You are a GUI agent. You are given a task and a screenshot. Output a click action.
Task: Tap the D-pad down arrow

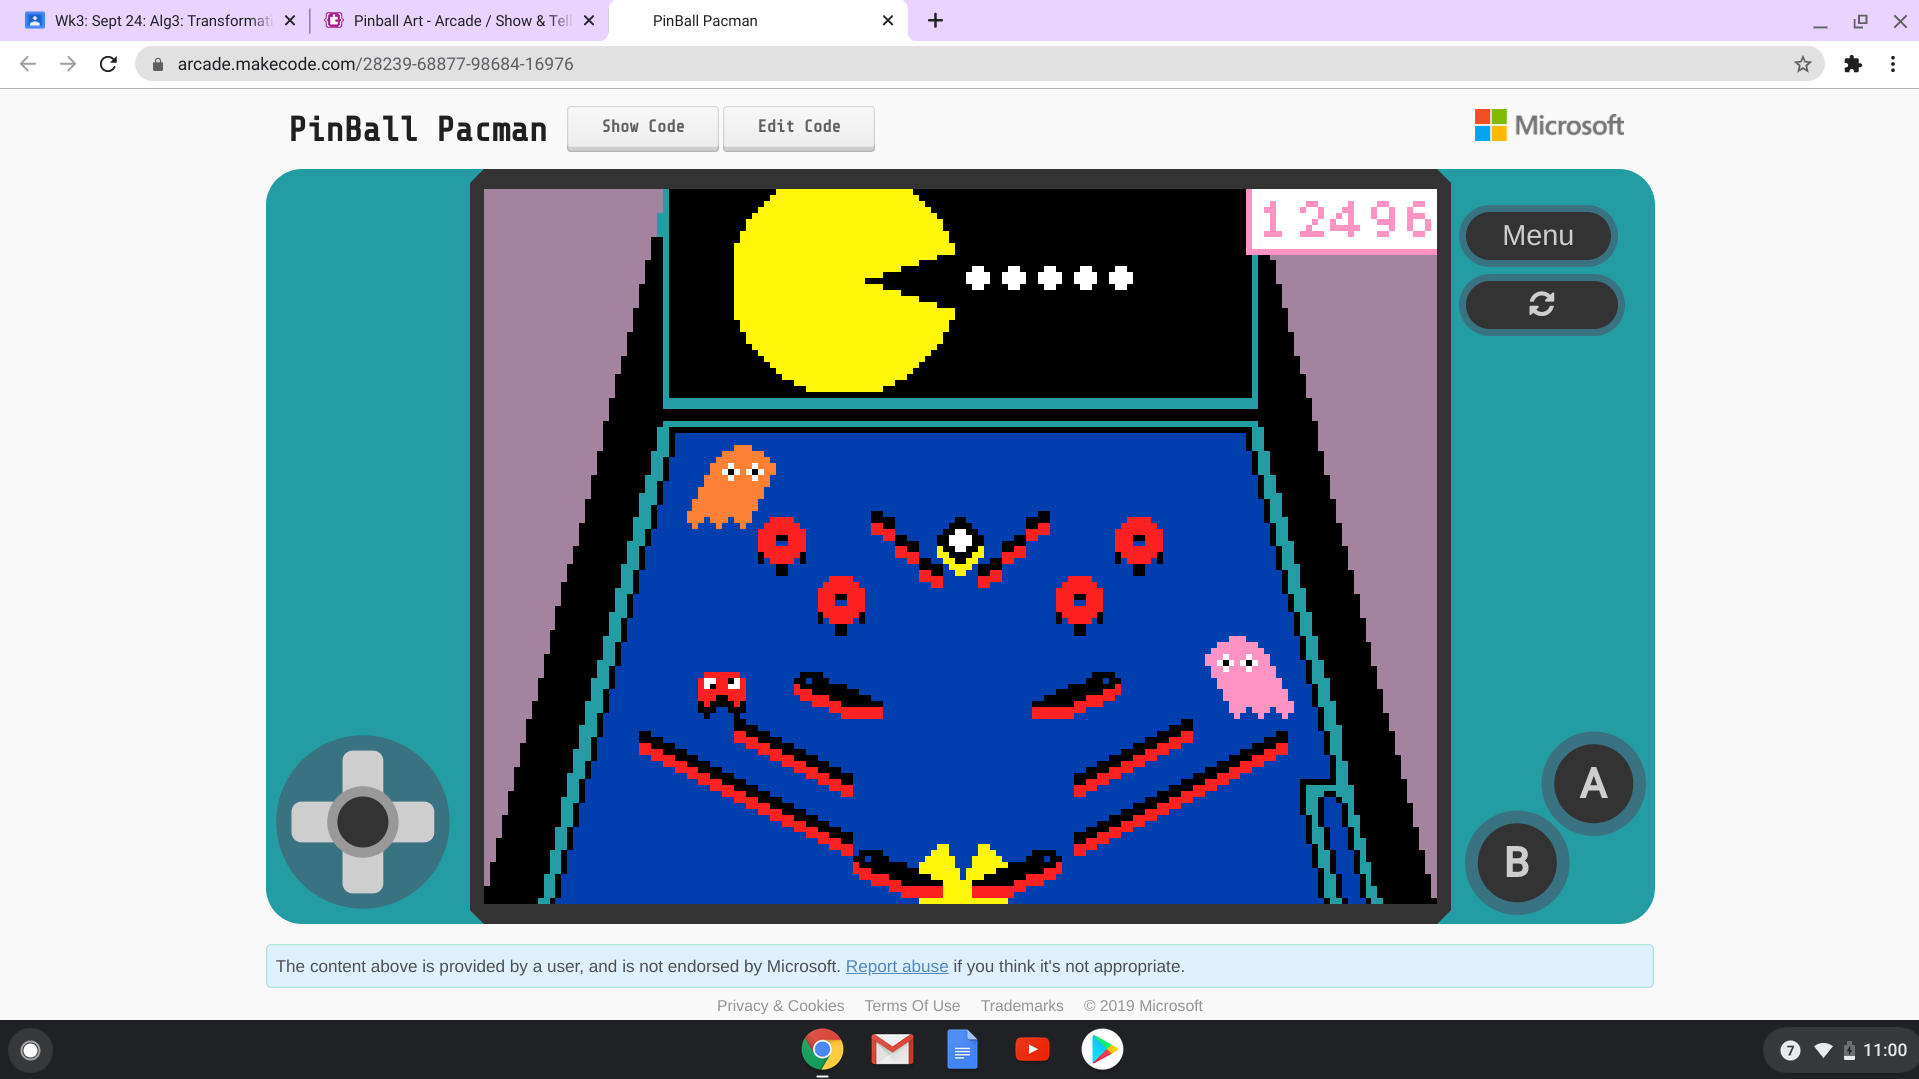point(363,873)
